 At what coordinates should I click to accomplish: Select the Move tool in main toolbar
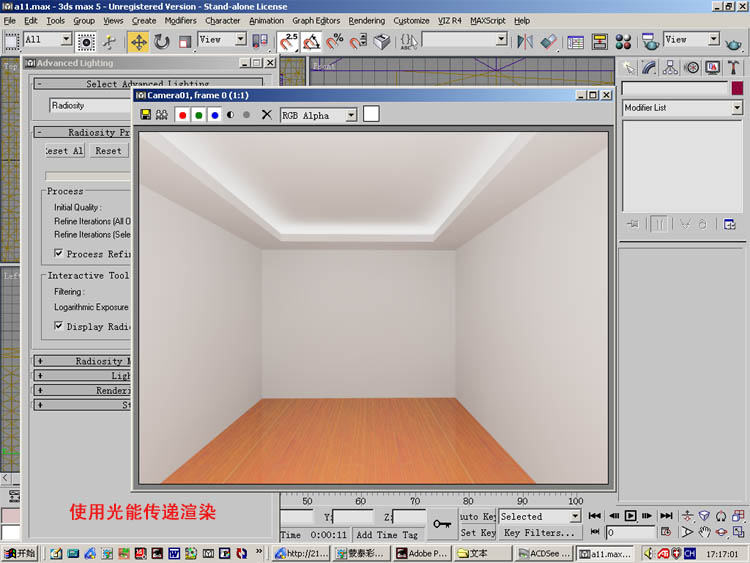tap(139, 42)
